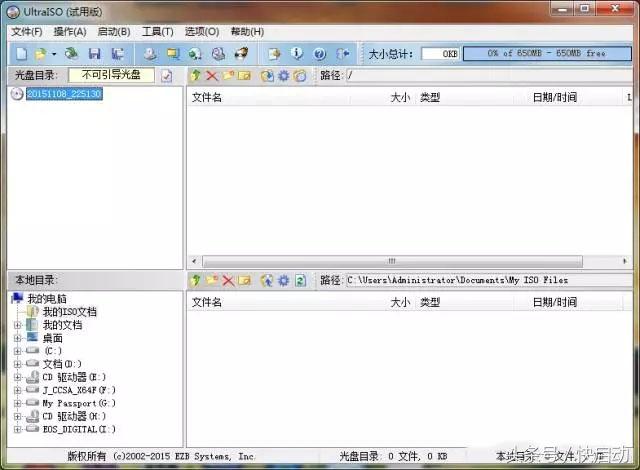Click the New file toolbar icon

[x=22, y=53]
